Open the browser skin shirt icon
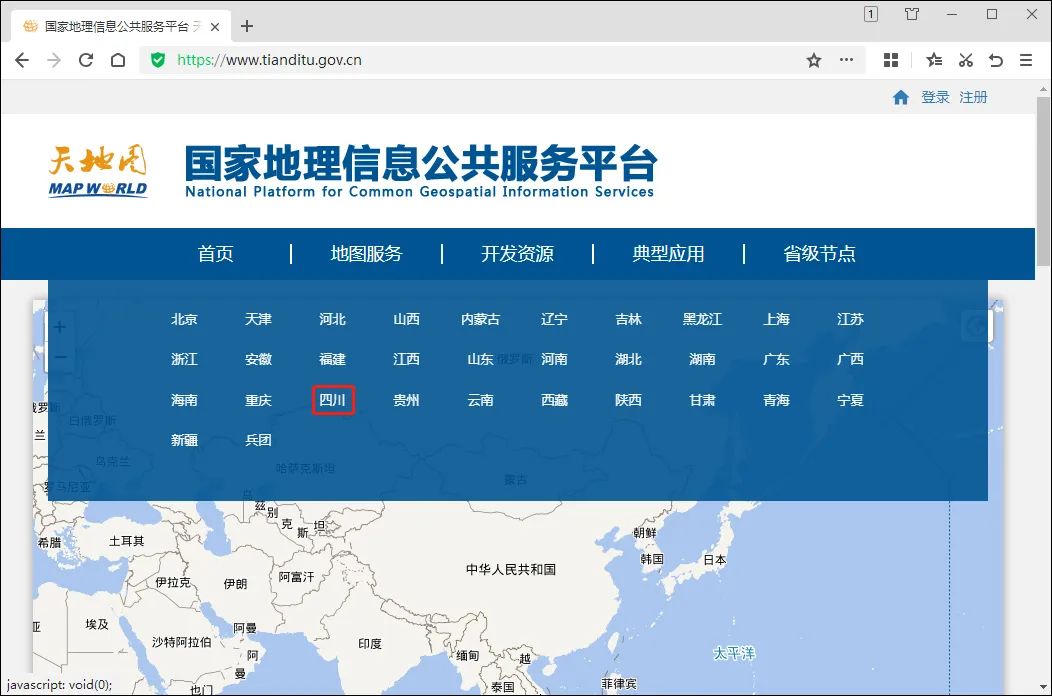The height and width of the screenshot is (696, 1052). click(x=912, y=14)
